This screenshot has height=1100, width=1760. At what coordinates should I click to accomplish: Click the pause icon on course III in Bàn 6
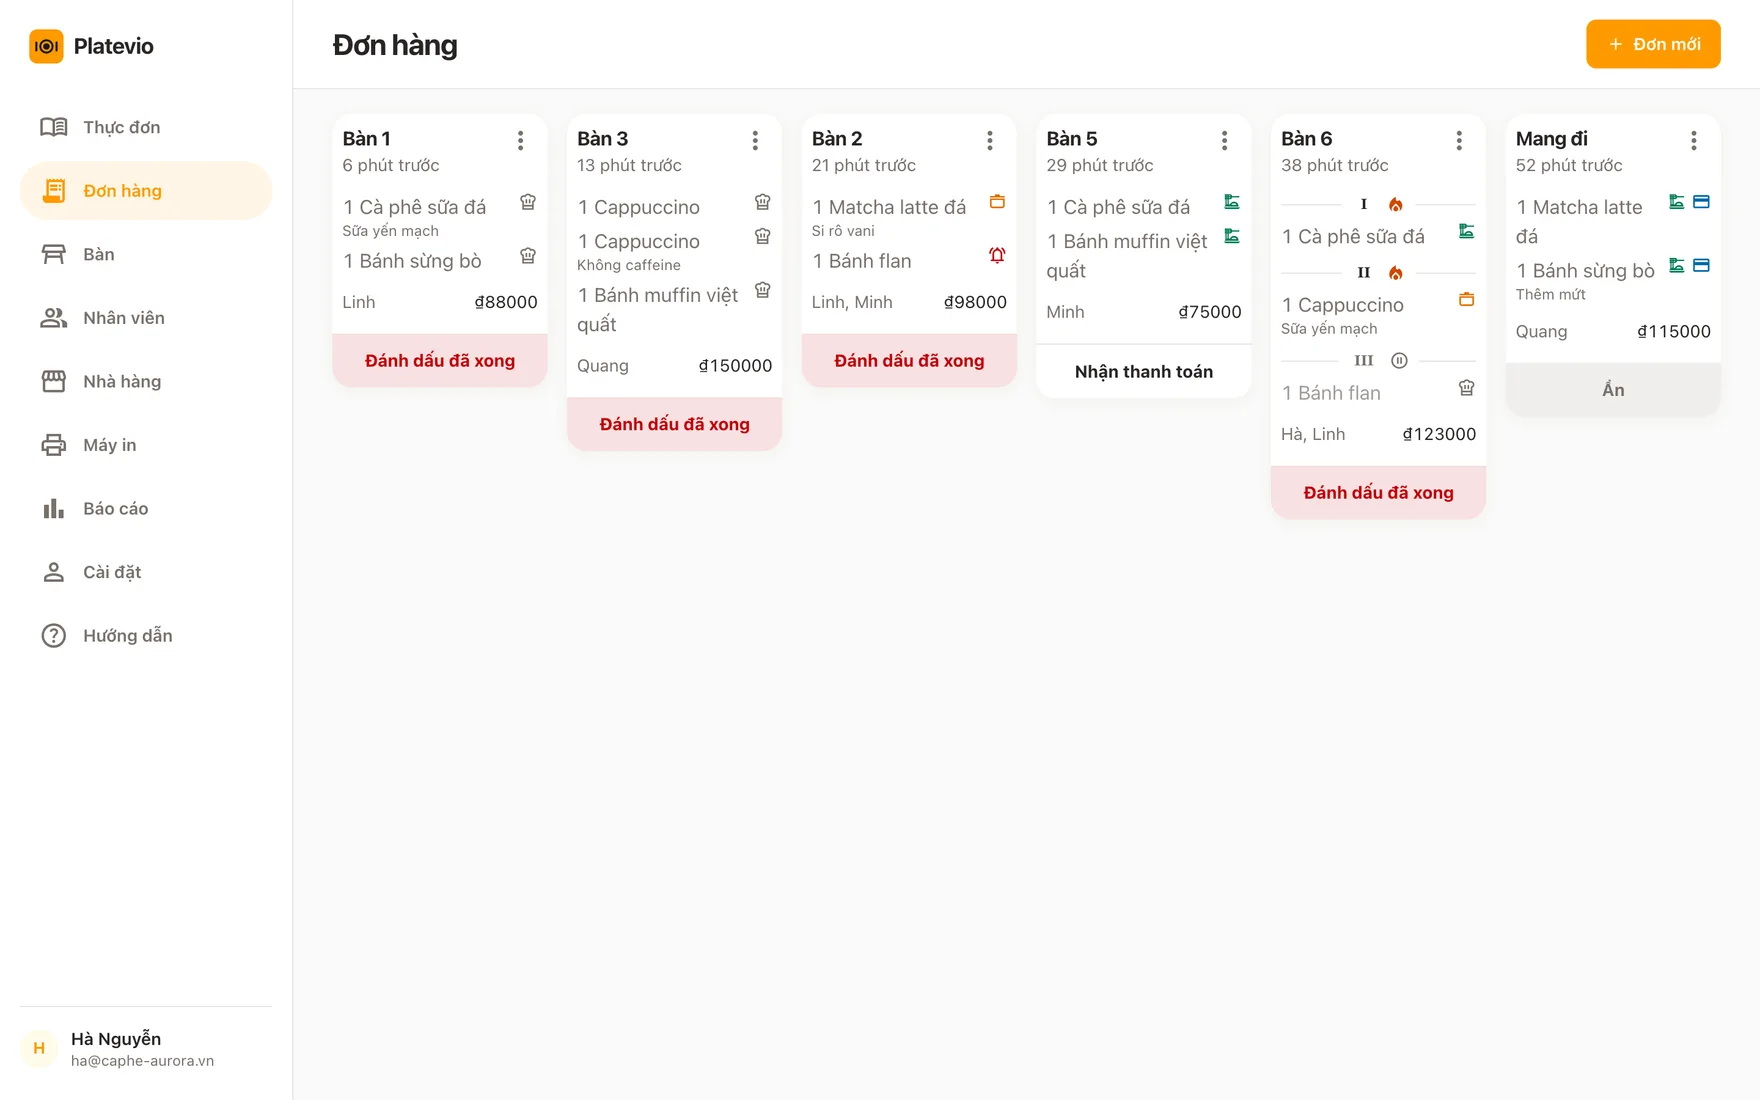pos(1399,361)
